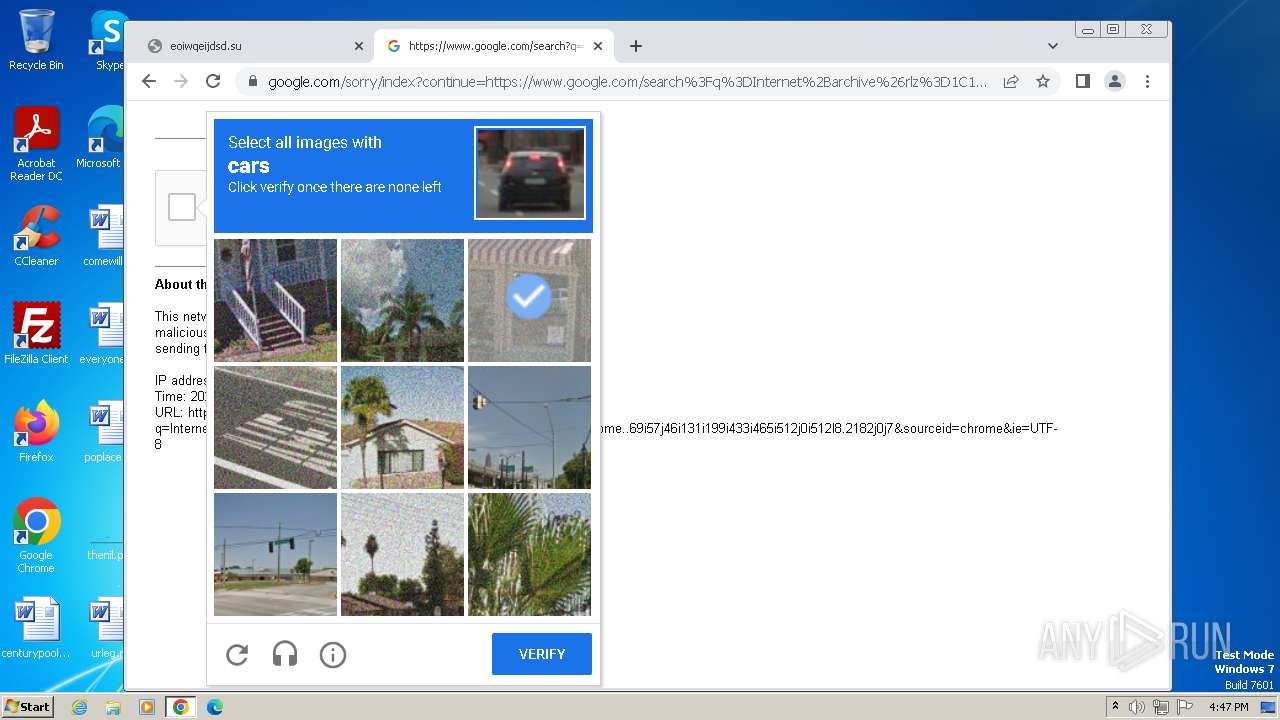Click the network status icon in the system tray

[x=1161, y=707]
